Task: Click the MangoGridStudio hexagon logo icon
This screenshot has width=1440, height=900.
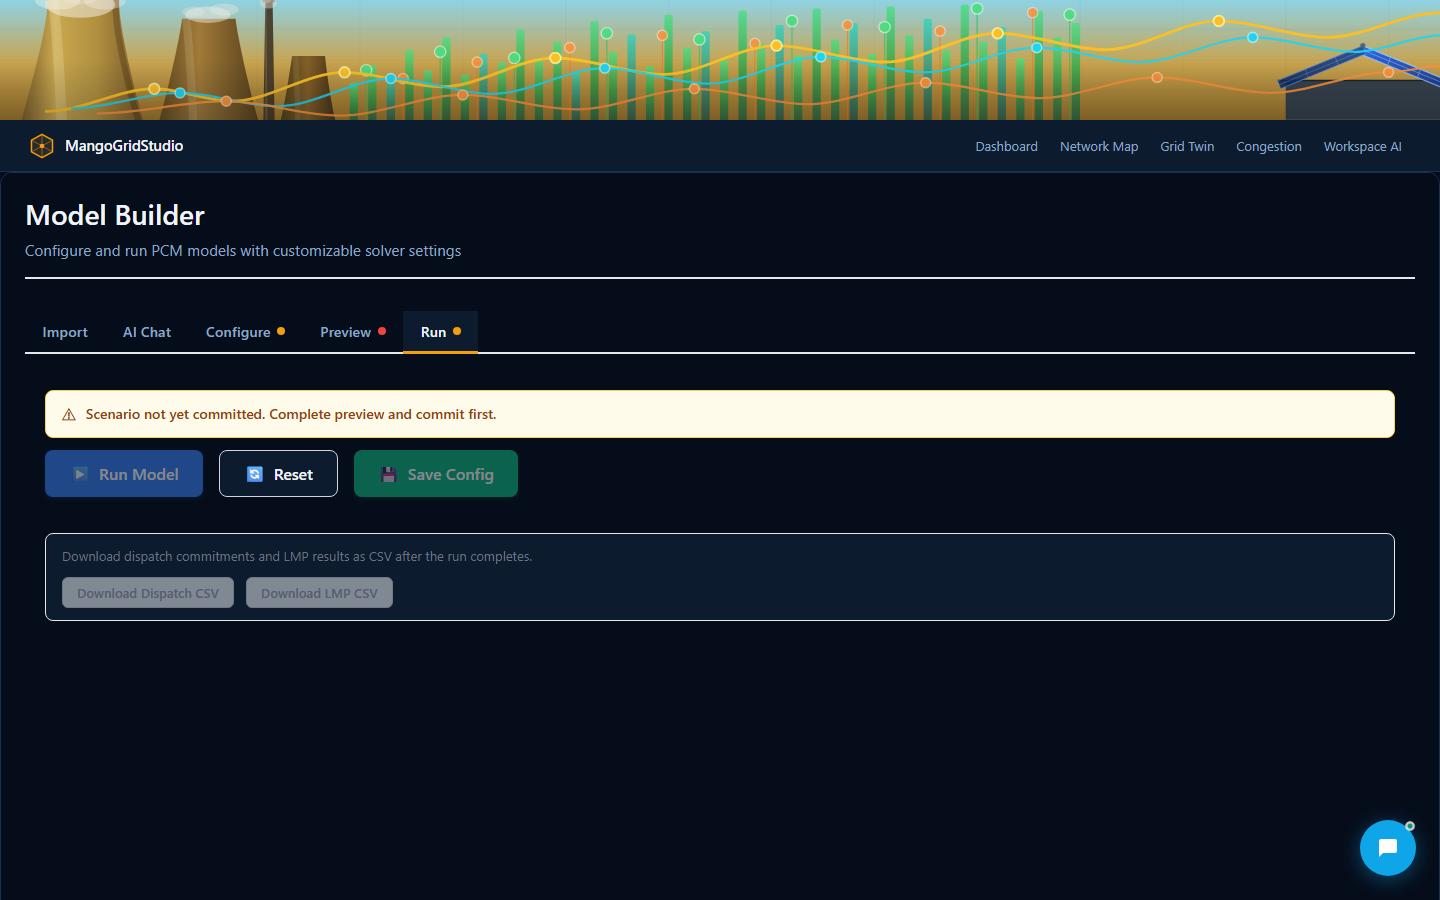Action: [42, 146]
